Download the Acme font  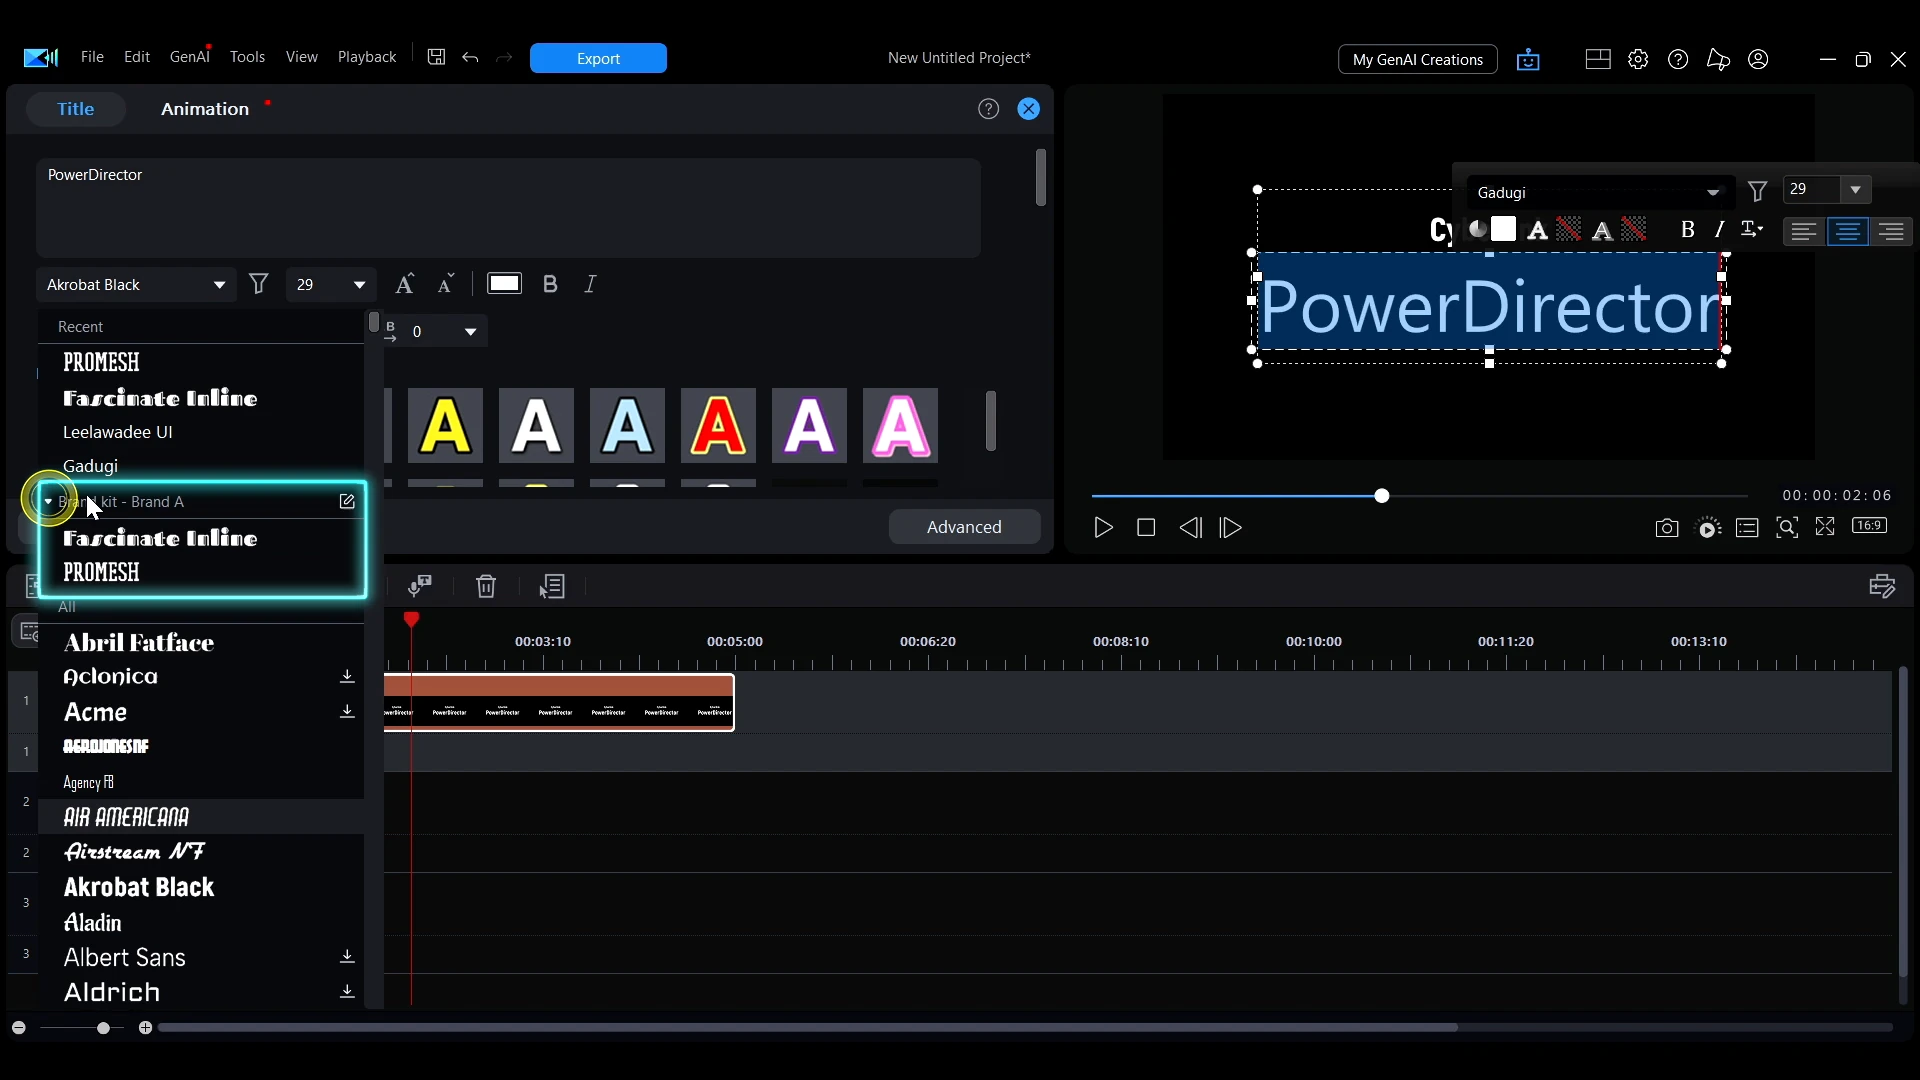pyautogui.click(x=347, y=712)
